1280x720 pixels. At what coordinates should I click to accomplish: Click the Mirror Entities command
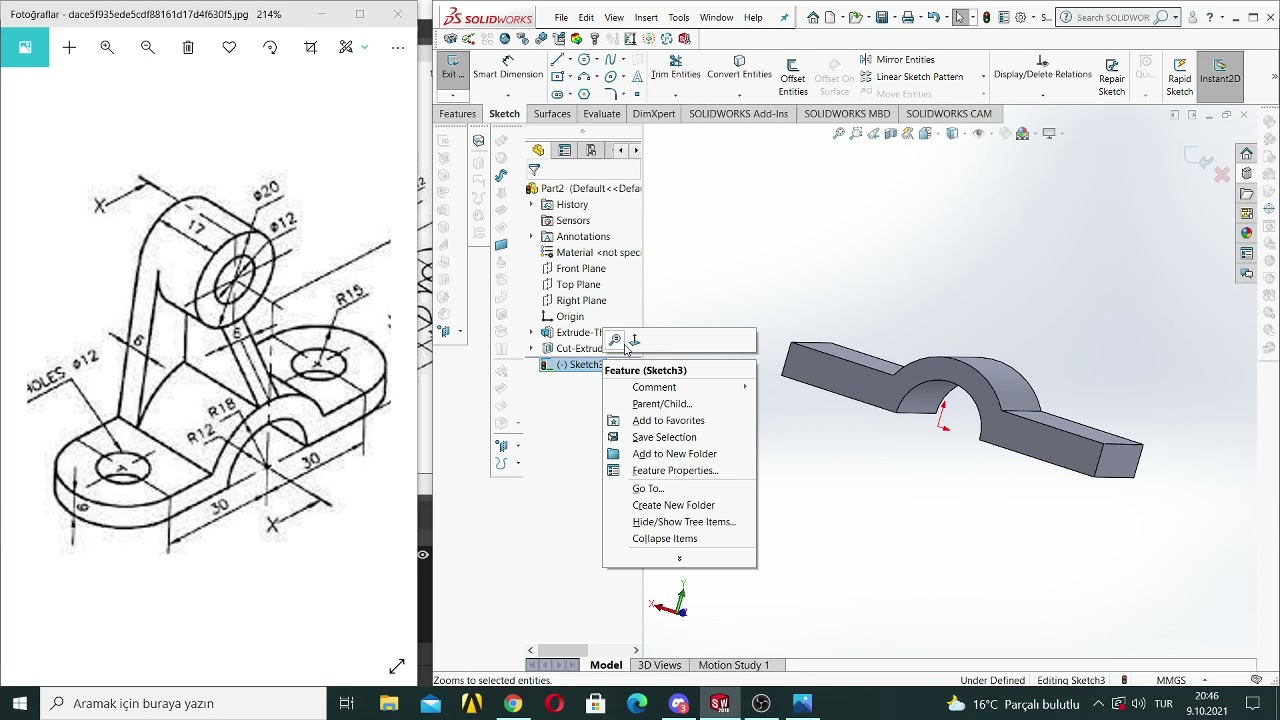click(896, 60)
